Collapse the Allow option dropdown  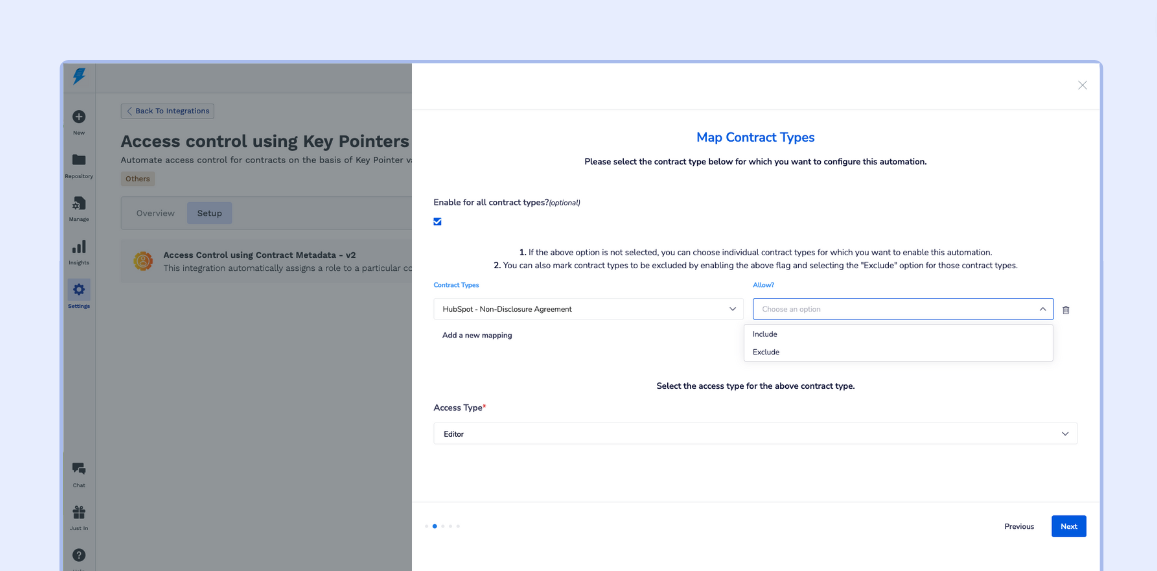[1042, 309]
